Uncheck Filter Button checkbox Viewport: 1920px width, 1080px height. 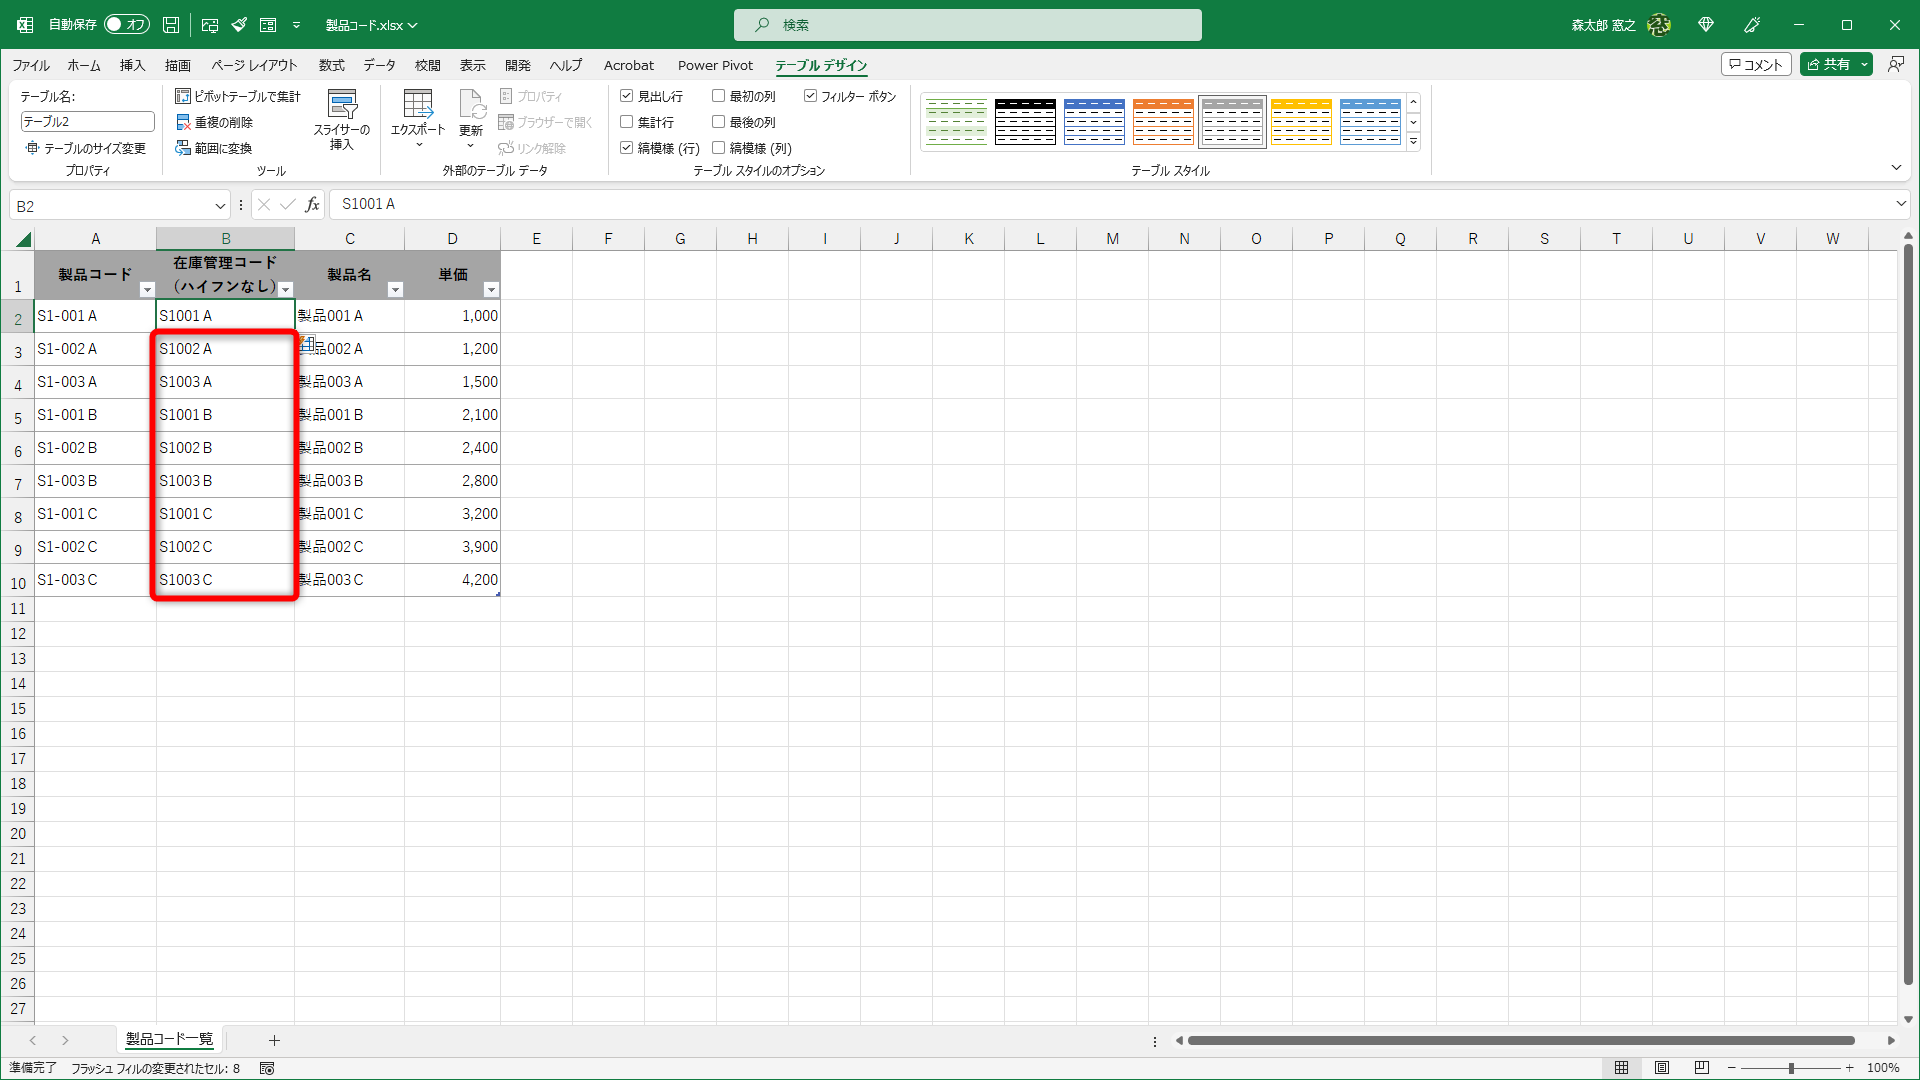click(810, 96)
